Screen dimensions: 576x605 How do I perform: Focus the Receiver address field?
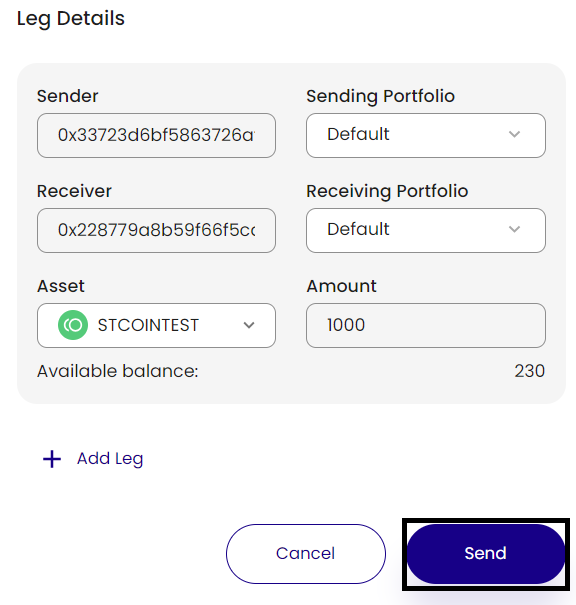156,230
